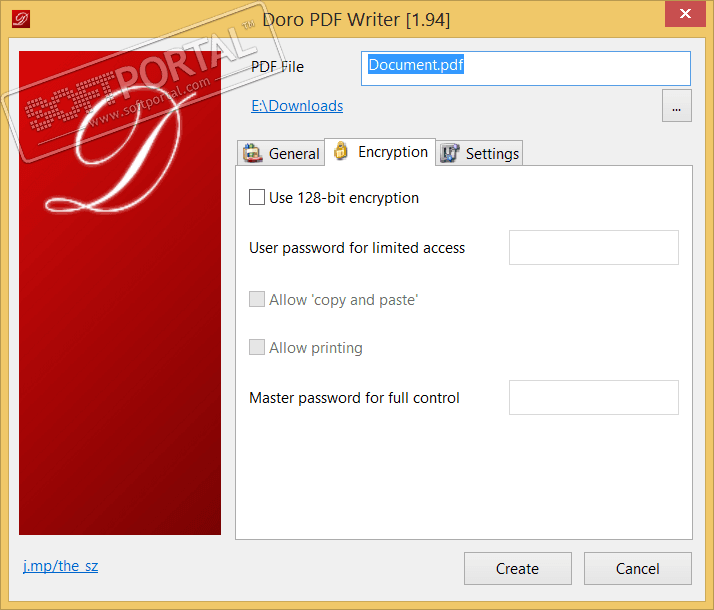Viewport: 714px width, 610px height.
Task: Click the master password input field
Action: pos(594,397)
